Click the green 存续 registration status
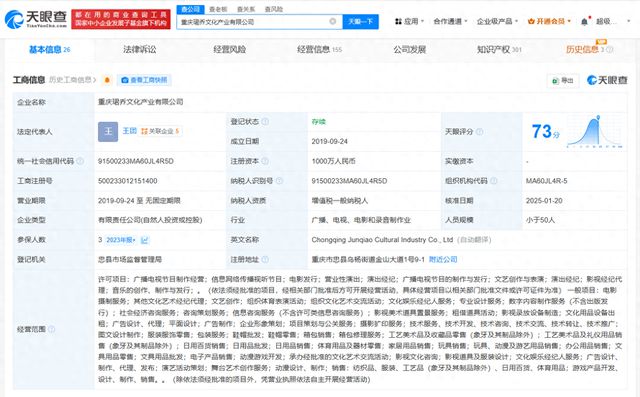 [318, 122]
